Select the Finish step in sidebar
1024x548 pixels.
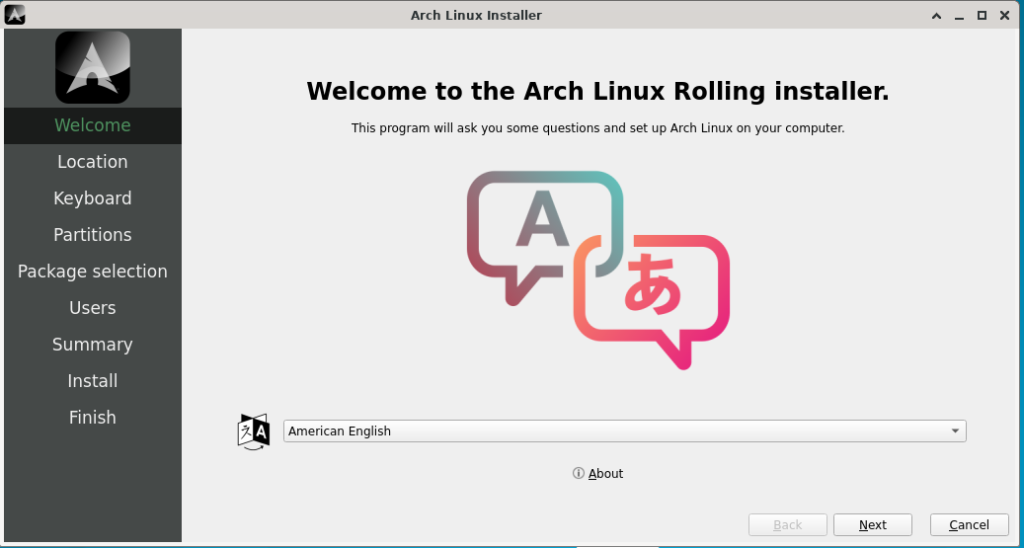(93, 418)
